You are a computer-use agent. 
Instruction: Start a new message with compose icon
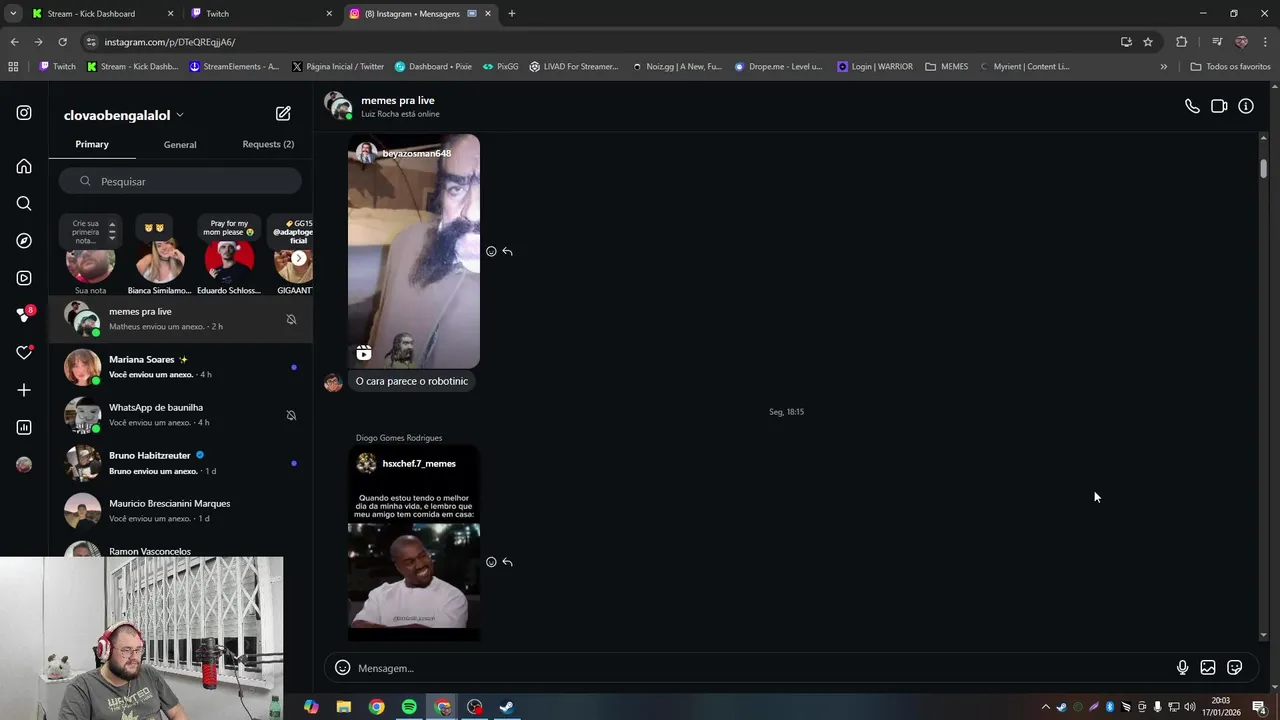[283, 114]
